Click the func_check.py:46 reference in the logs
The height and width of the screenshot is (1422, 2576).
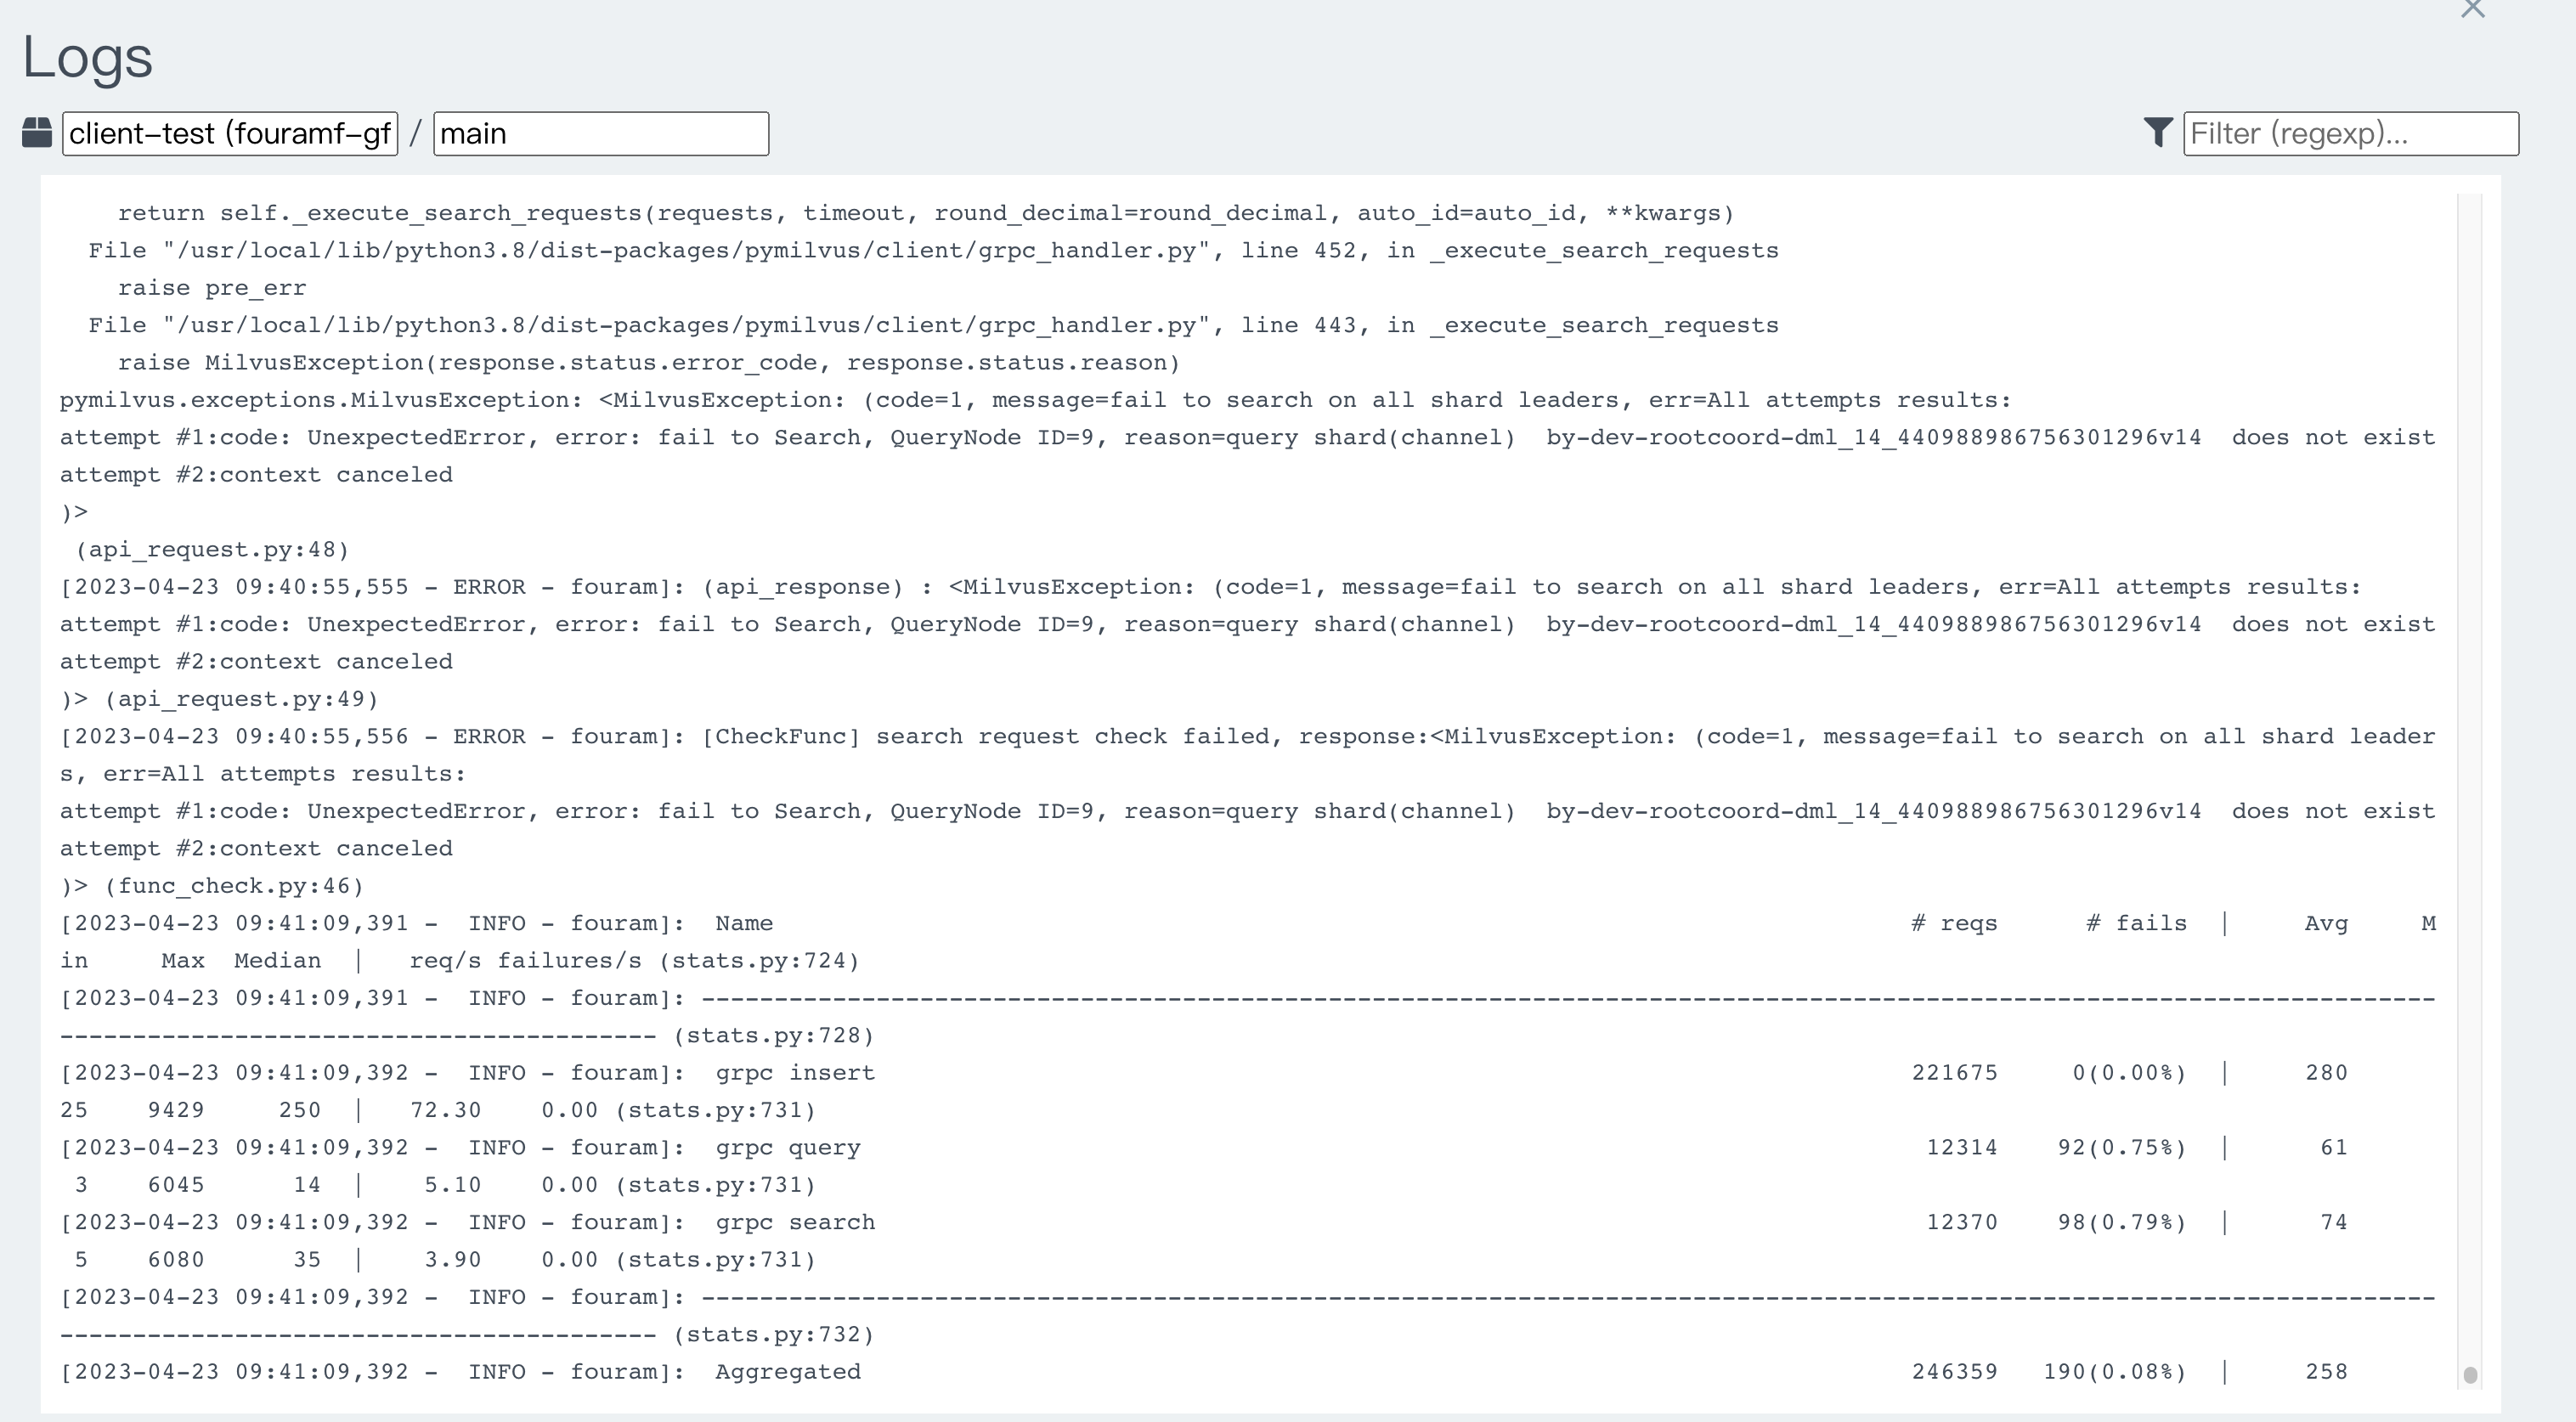pos(236,885)
